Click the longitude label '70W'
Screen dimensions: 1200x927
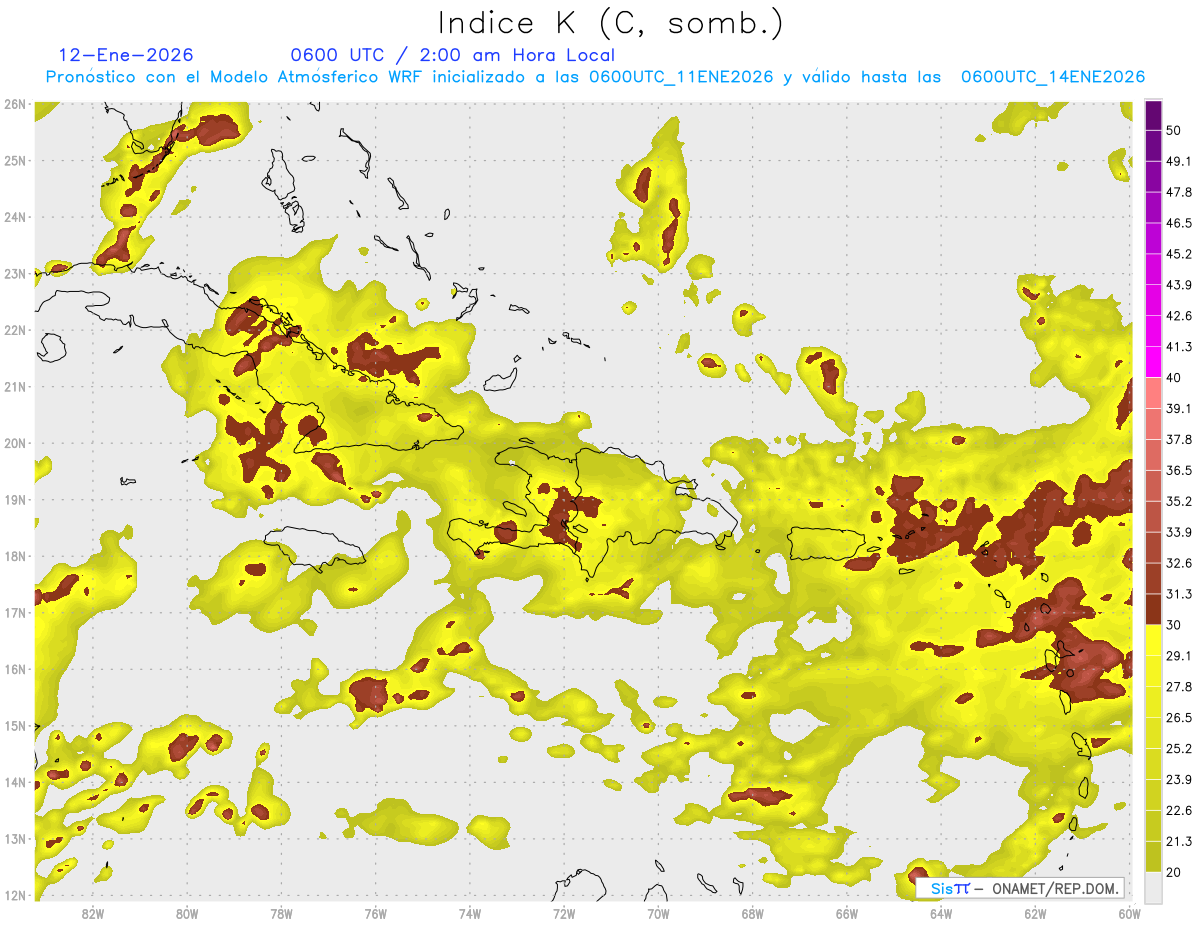click(658, 913)
